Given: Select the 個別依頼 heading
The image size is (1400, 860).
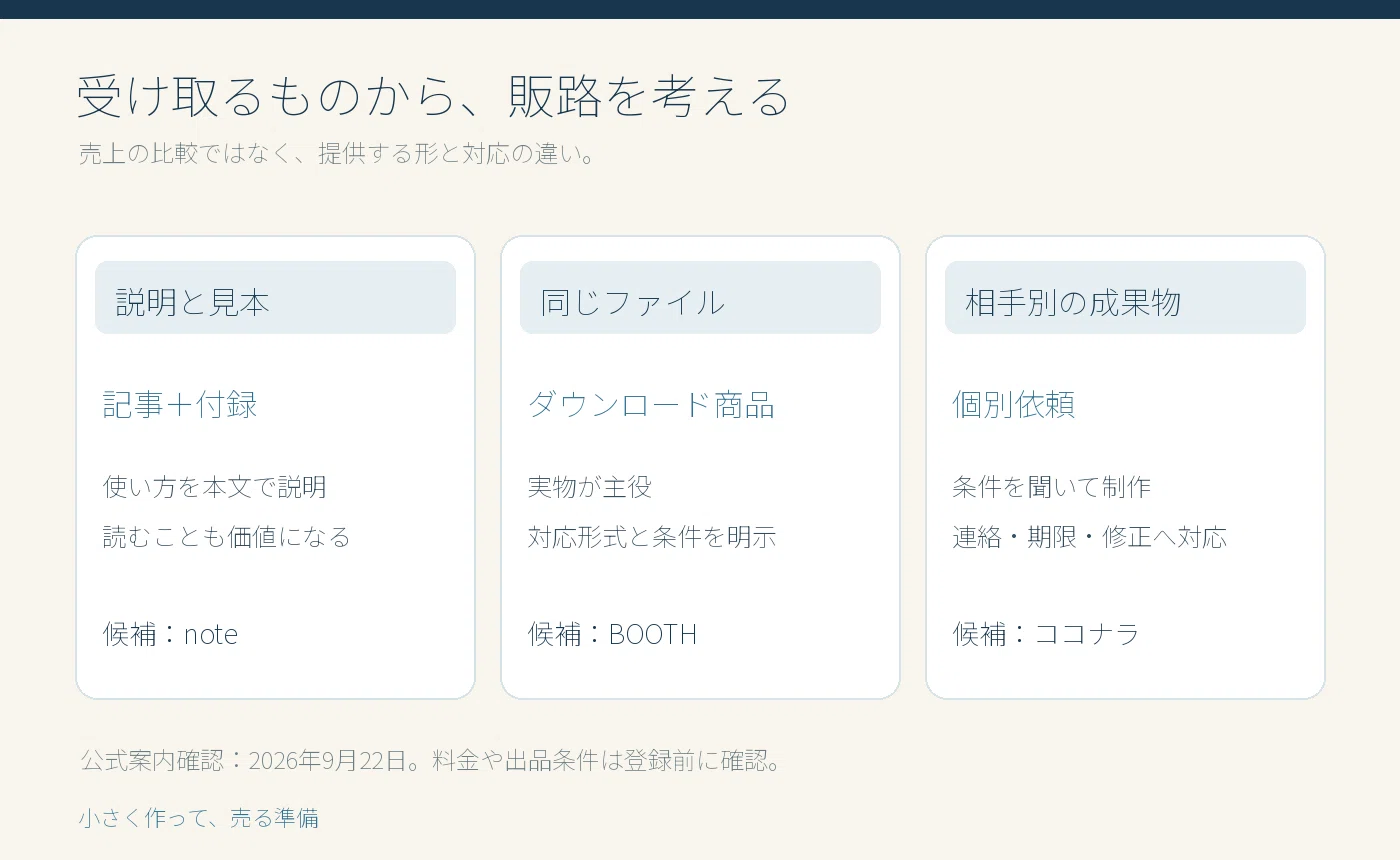Looking at the screenshot, I should (x=1014, y=405).
